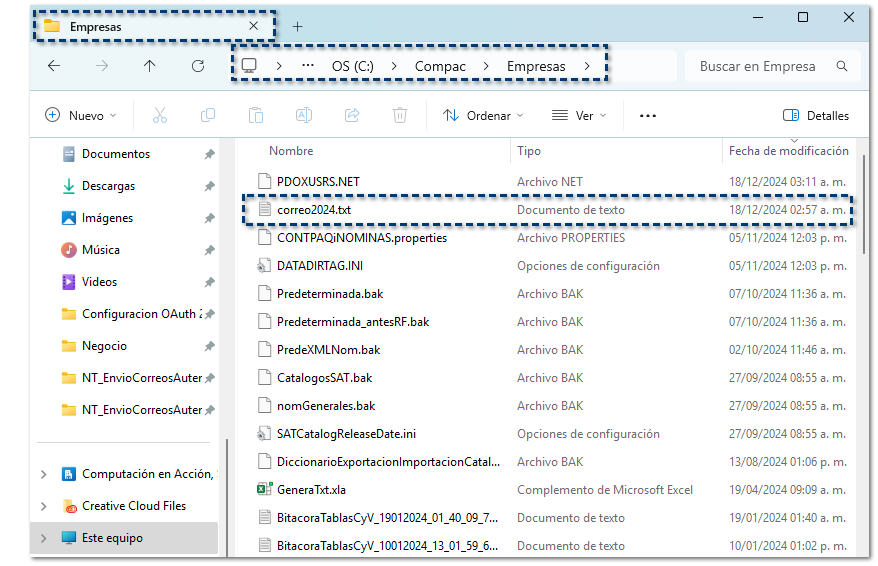The width and height of the screenshot is (878, 566).
Task: Click the Copy icon in toolbar
Action: 208,116
